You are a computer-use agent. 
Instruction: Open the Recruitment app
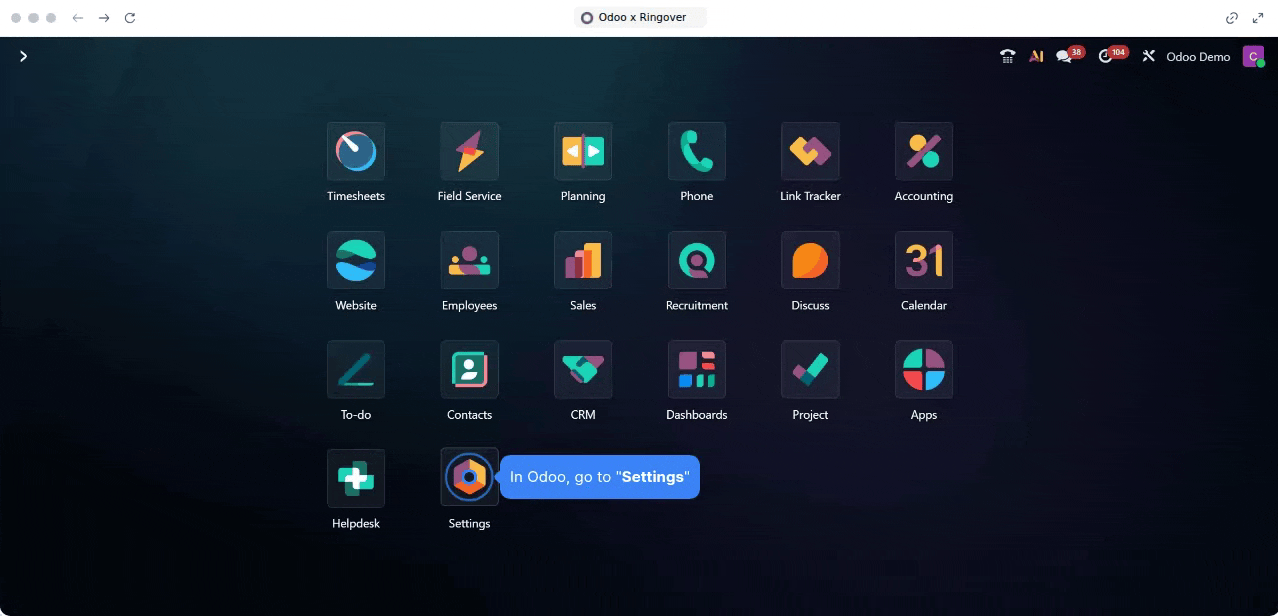coord(697,260)
